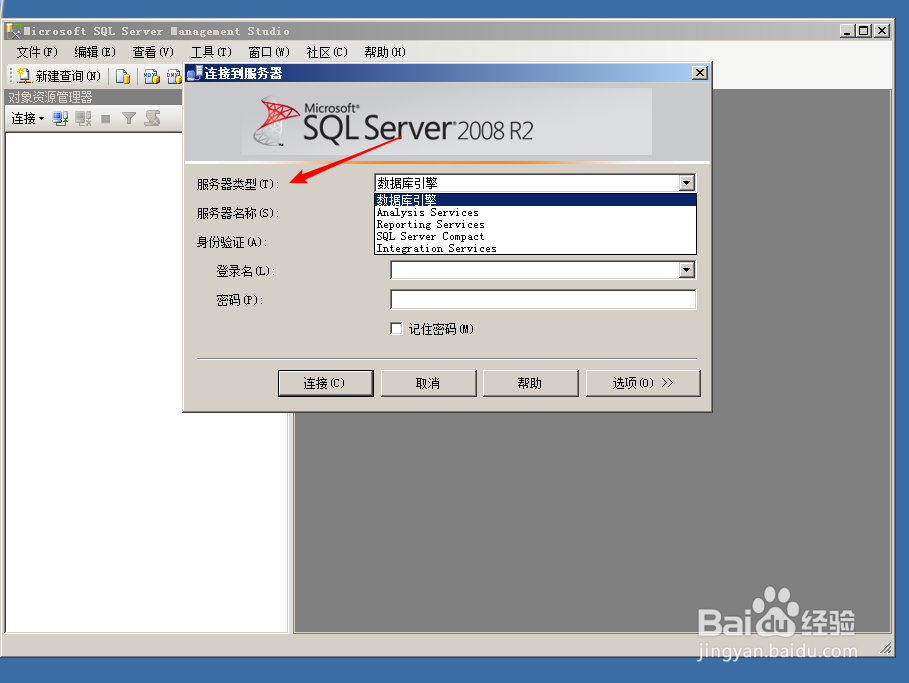
Task: Select Integration Services server type
Action: [x=535, y=248]
